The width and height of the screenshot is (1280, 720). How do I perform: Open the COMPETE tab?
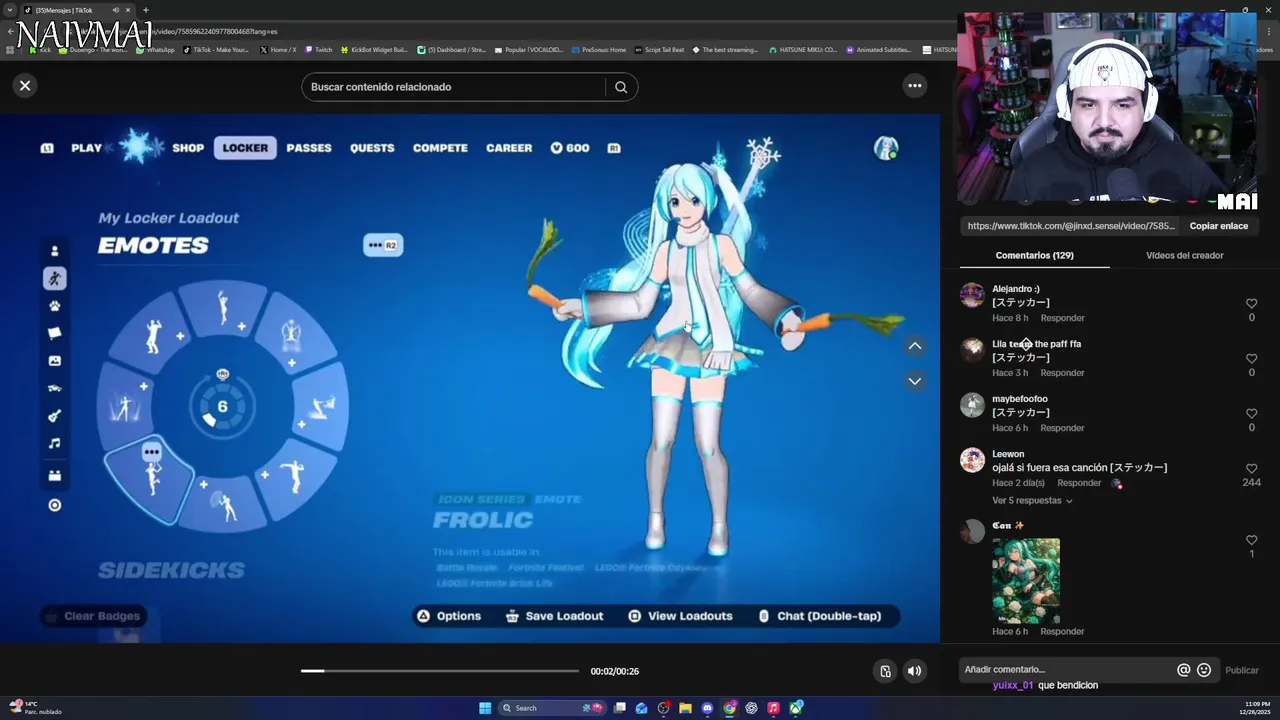[440, 148]
